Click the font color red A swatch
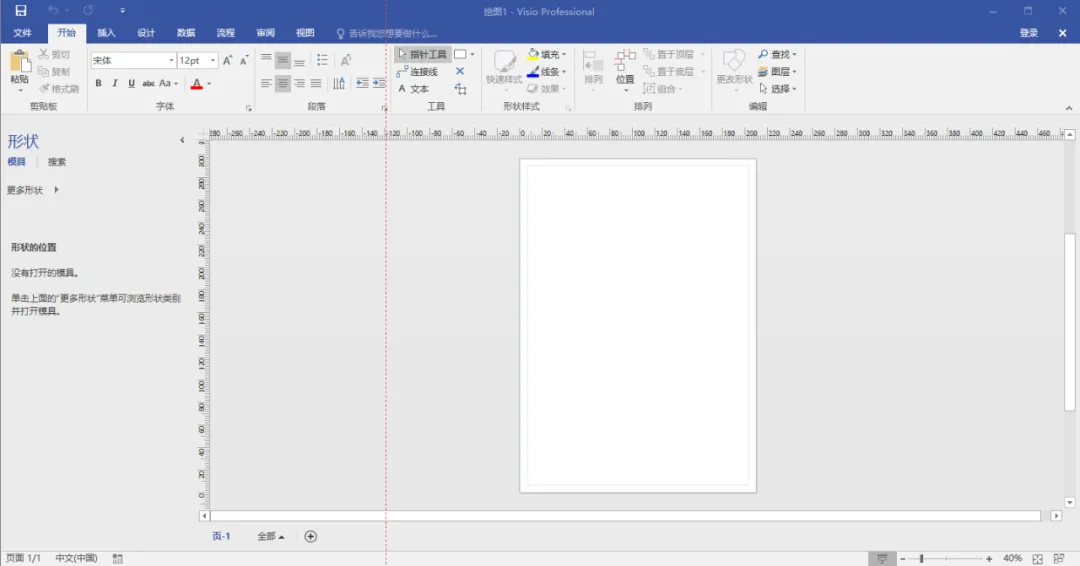1080x566 pixels. (x=197, y=84)
